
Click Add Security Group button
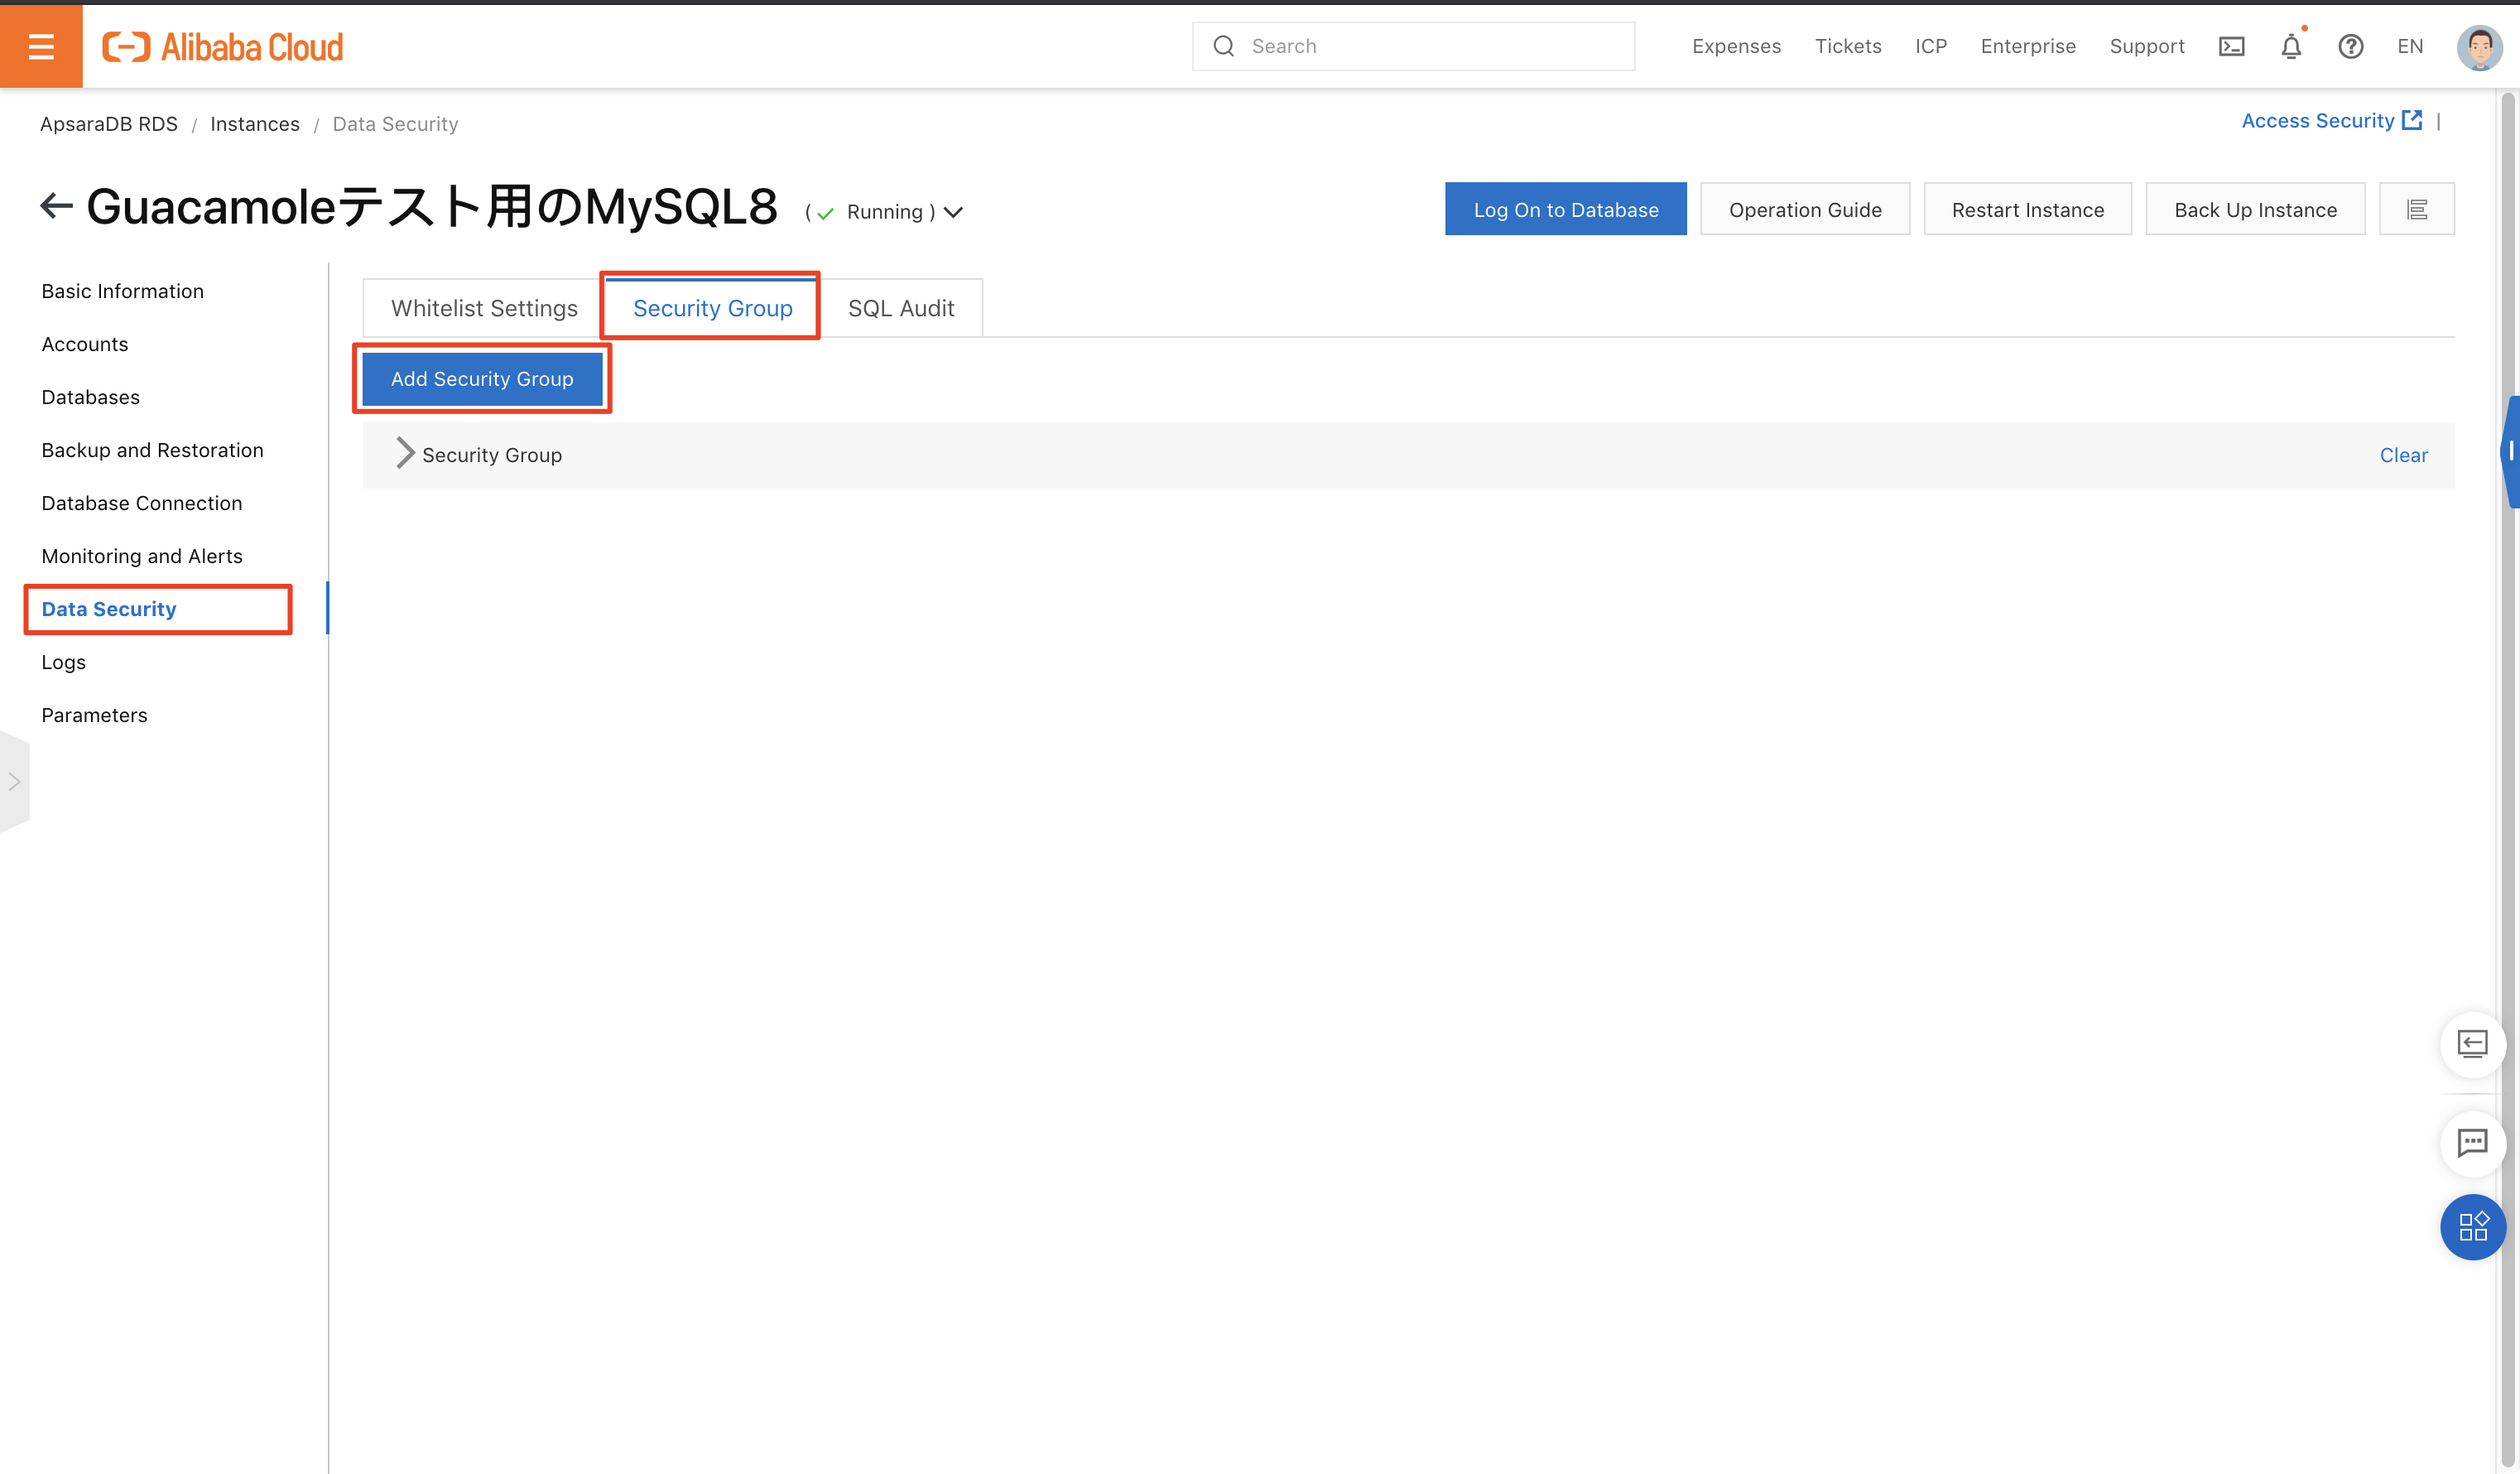pyautogui.click(x=482, y=379)
